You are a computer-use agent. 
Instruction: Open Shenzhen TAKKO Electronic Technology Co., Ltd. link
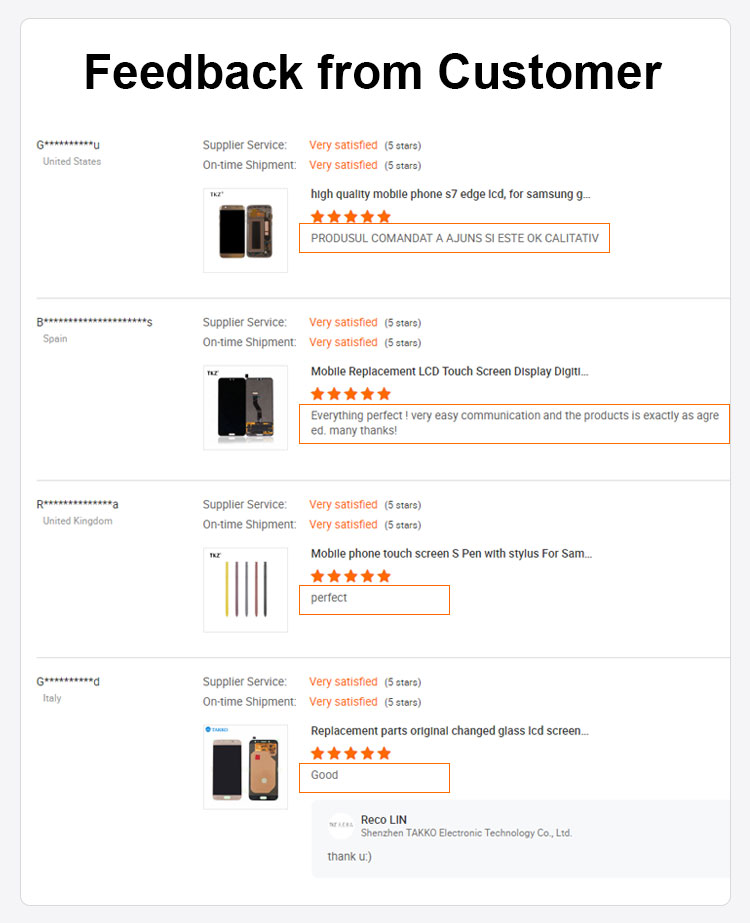[x=466, y=833]
